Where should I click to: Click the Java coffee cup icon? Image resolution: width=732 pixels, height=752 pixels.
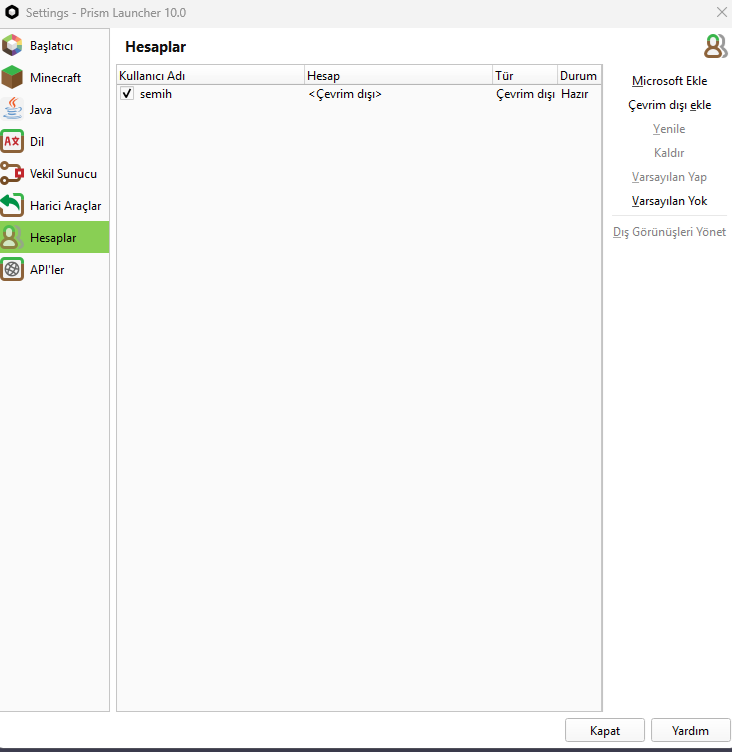pos(12,109)
